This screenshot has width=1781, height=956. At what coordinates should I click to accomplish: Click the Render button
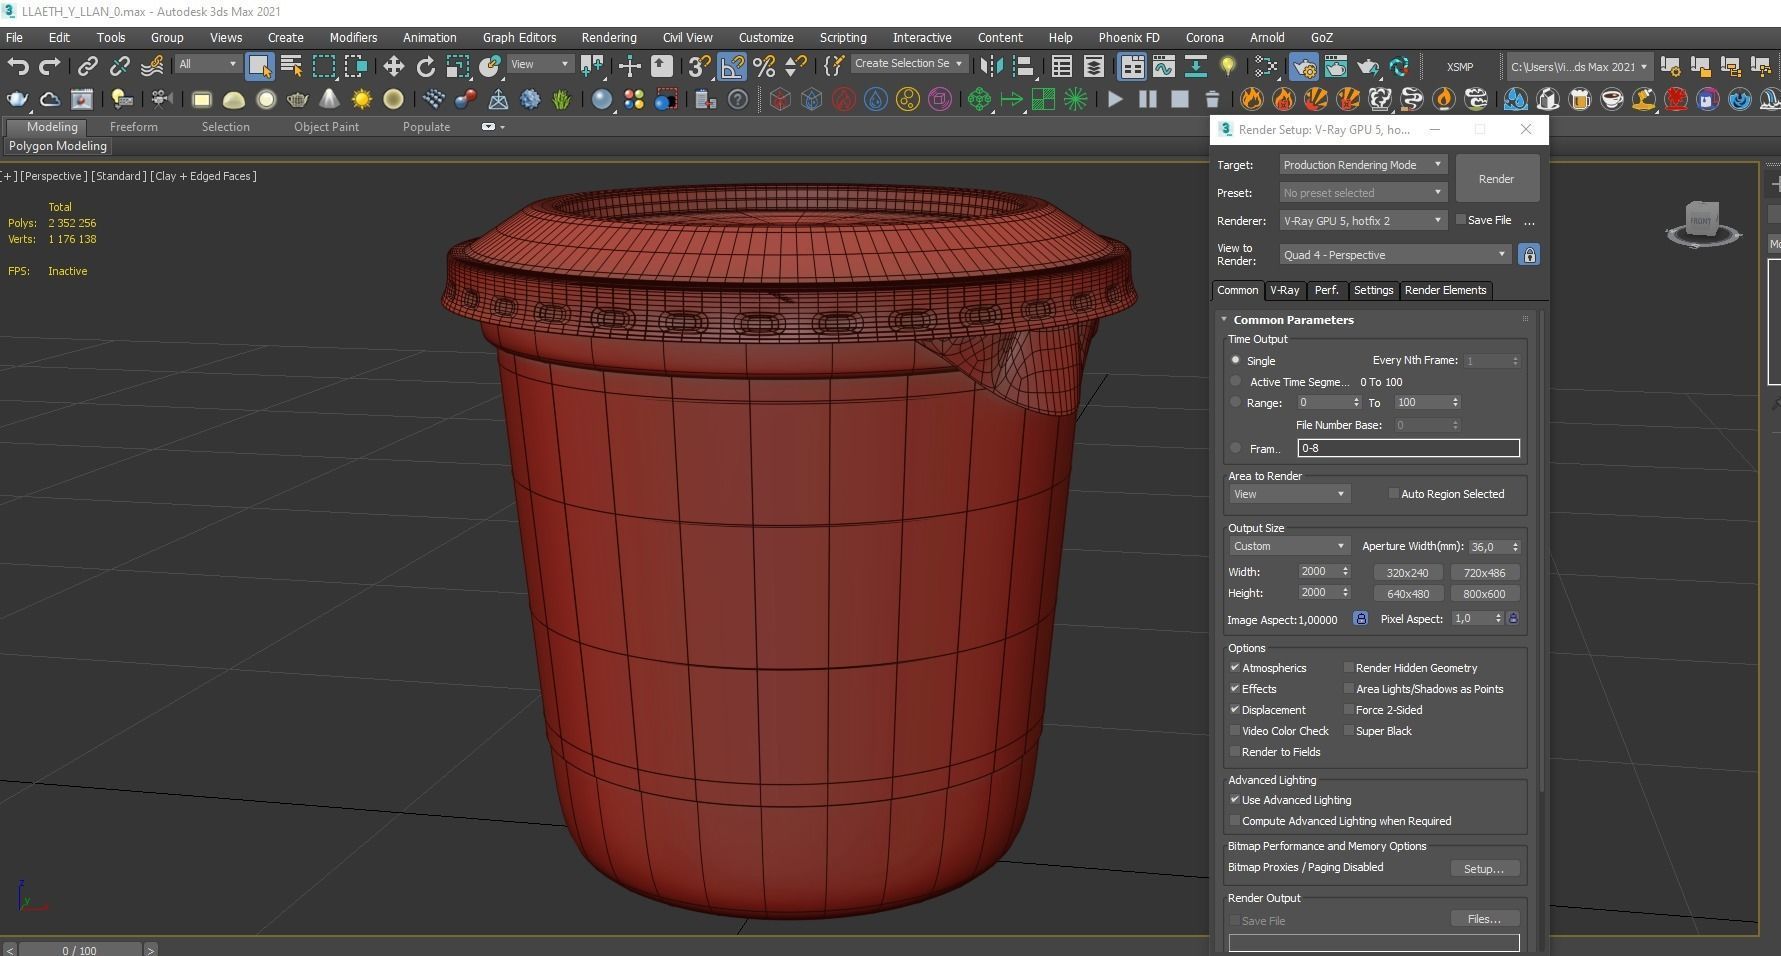pos(1497,179)
